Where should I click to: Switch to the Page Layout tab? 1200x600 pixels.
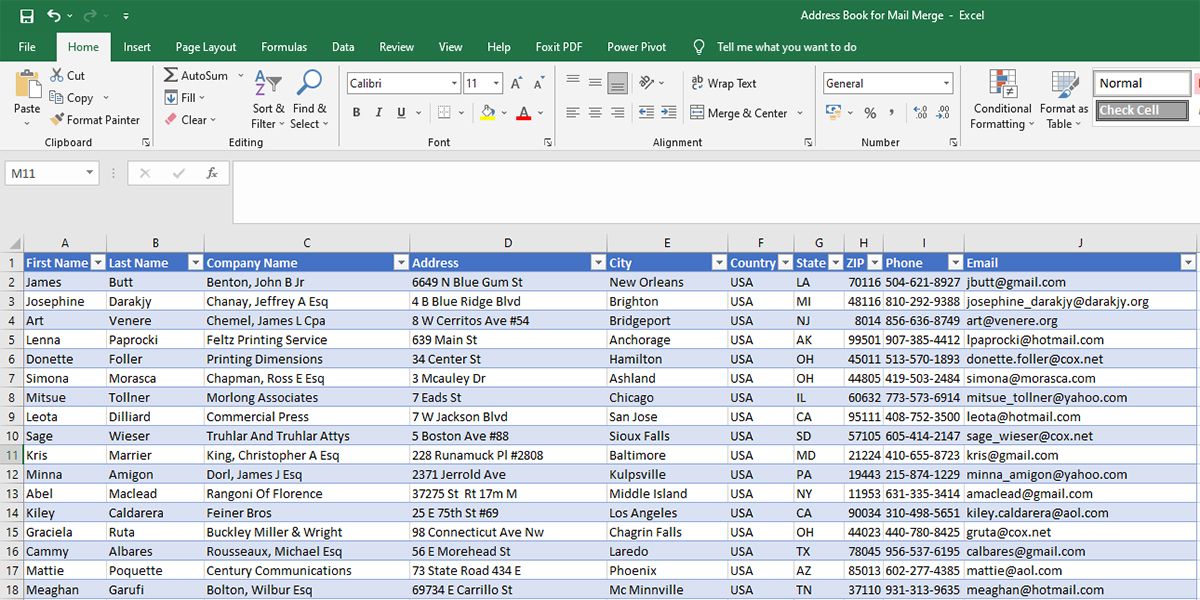(x=206, y=47)
